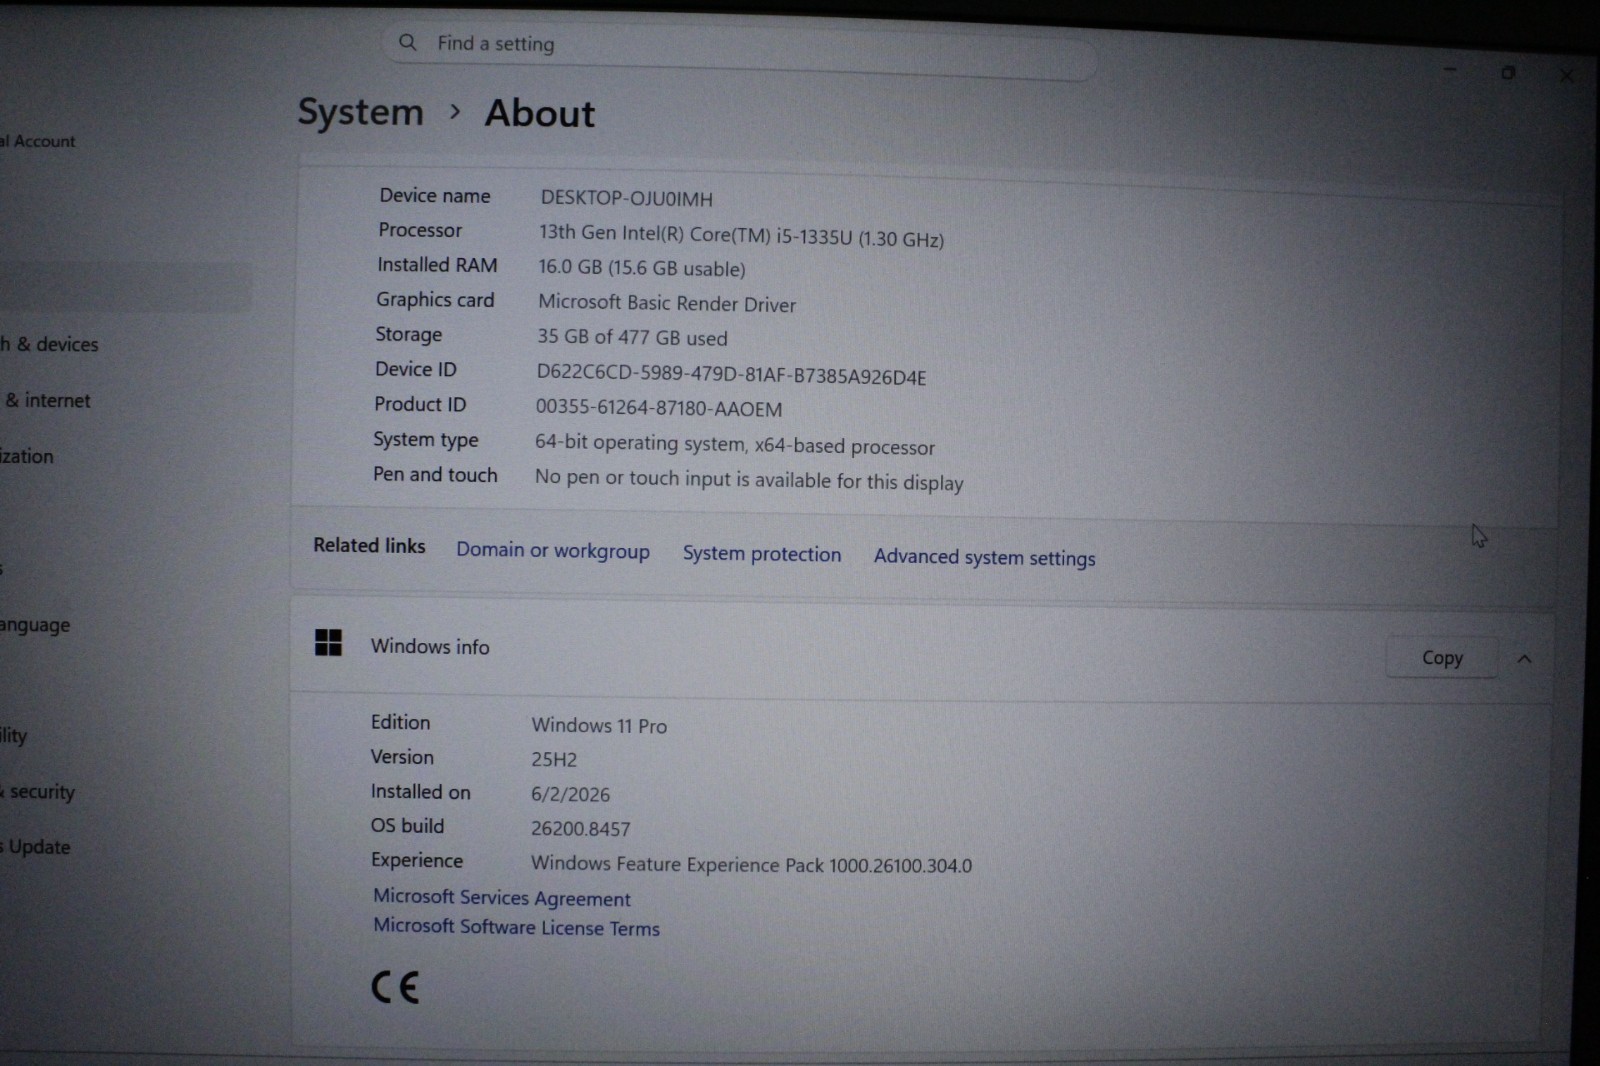Select installed on date 6/2/2026
The image size is (1600, 1066).
tap(570, 794)
